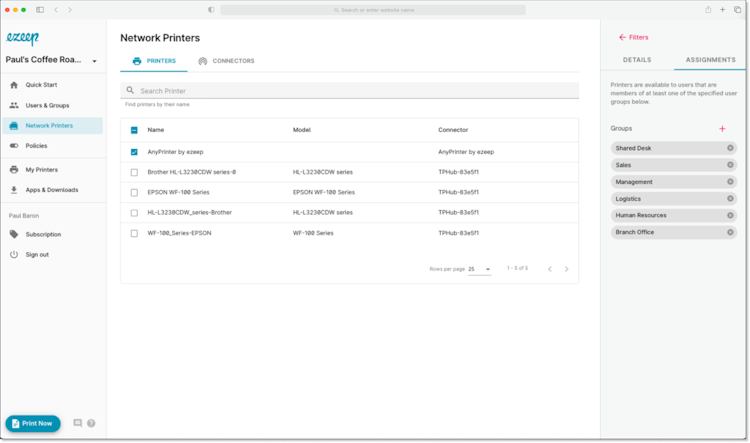The image size is (750, 443).
Task: Check HL-L3230CDW_series-Brother checkbox
Action: click(134, 213)
